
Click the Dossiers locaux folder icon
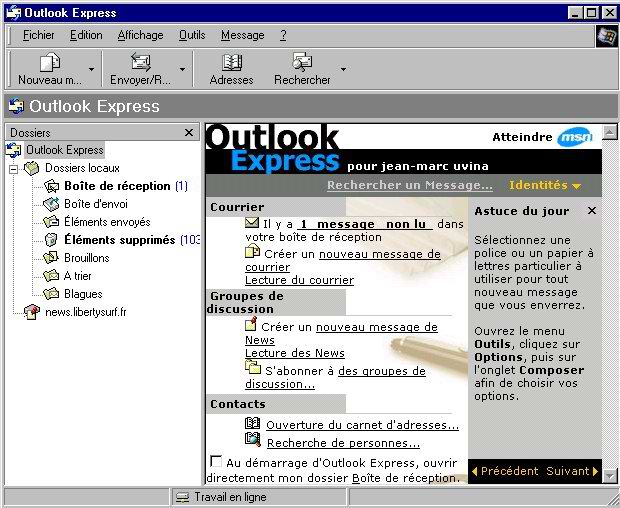coord(32,168)
